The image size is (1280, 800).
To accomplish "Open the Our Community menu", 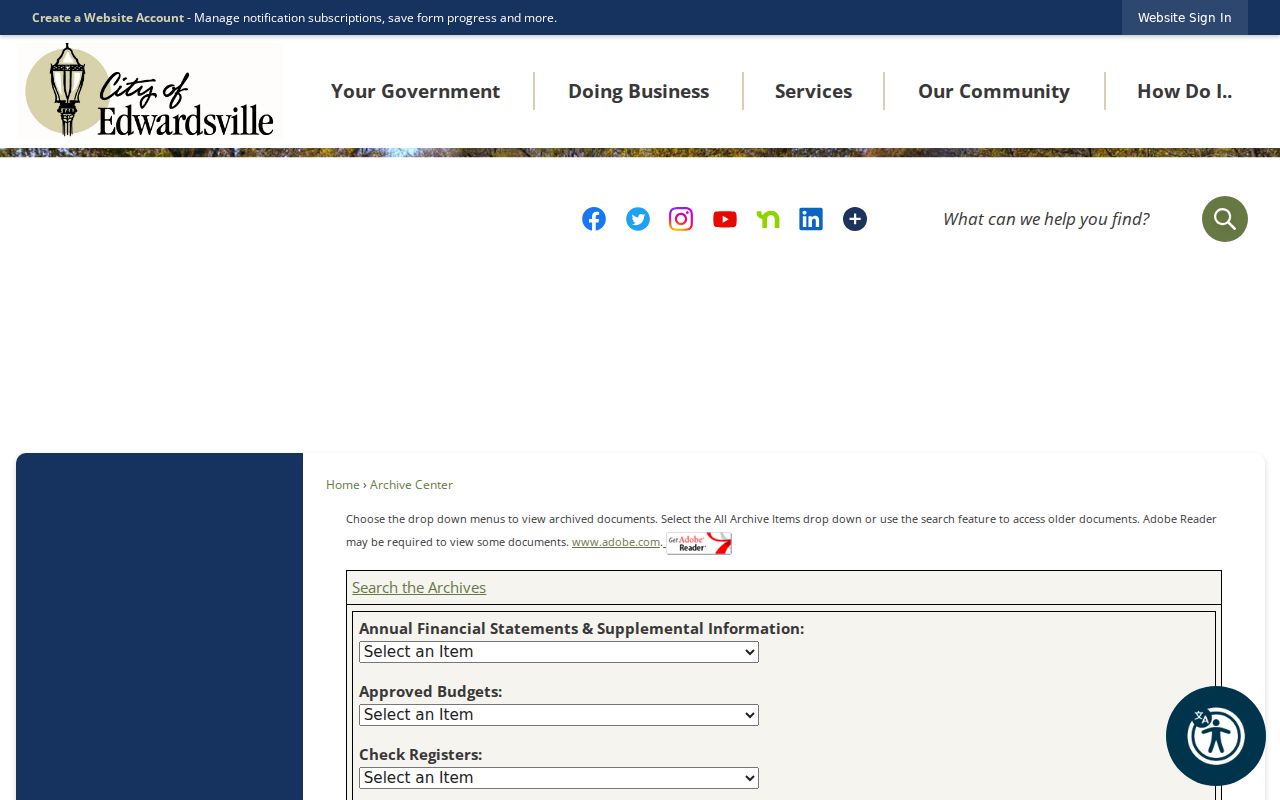I will pos(994,91).
